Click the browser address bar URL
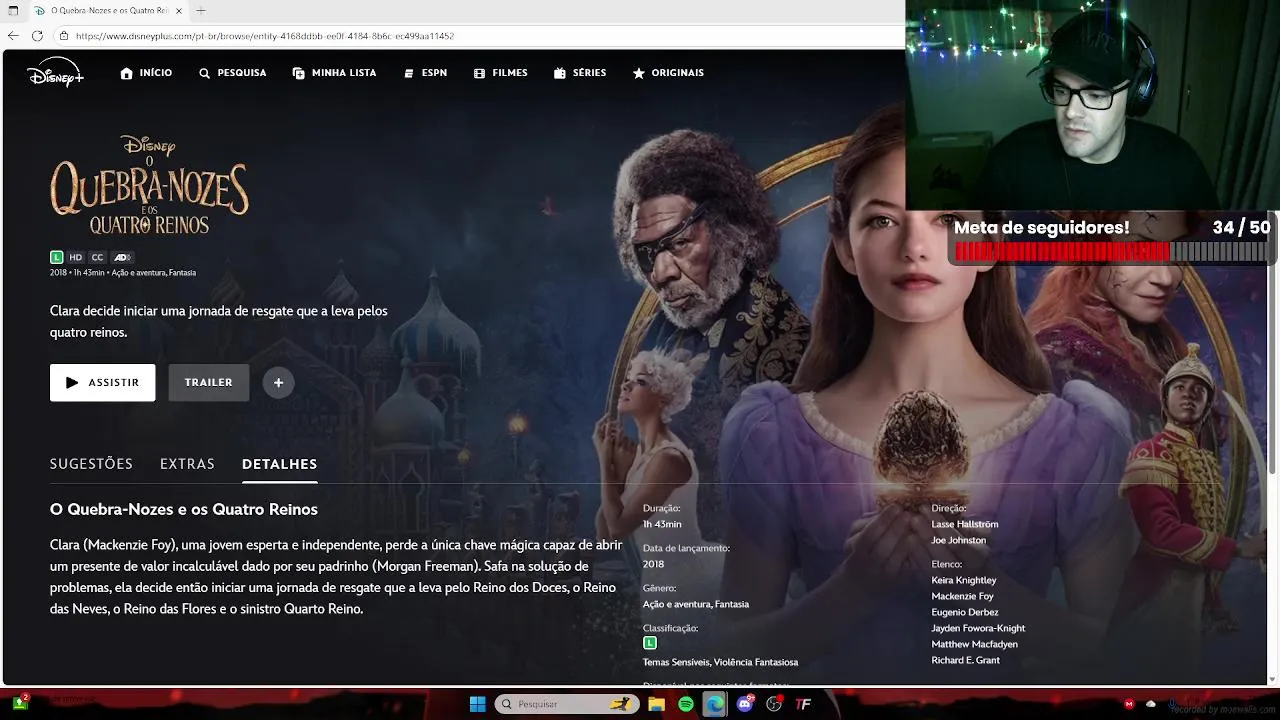The height and width of the screenshot is (720, 1280). [265, 35]
